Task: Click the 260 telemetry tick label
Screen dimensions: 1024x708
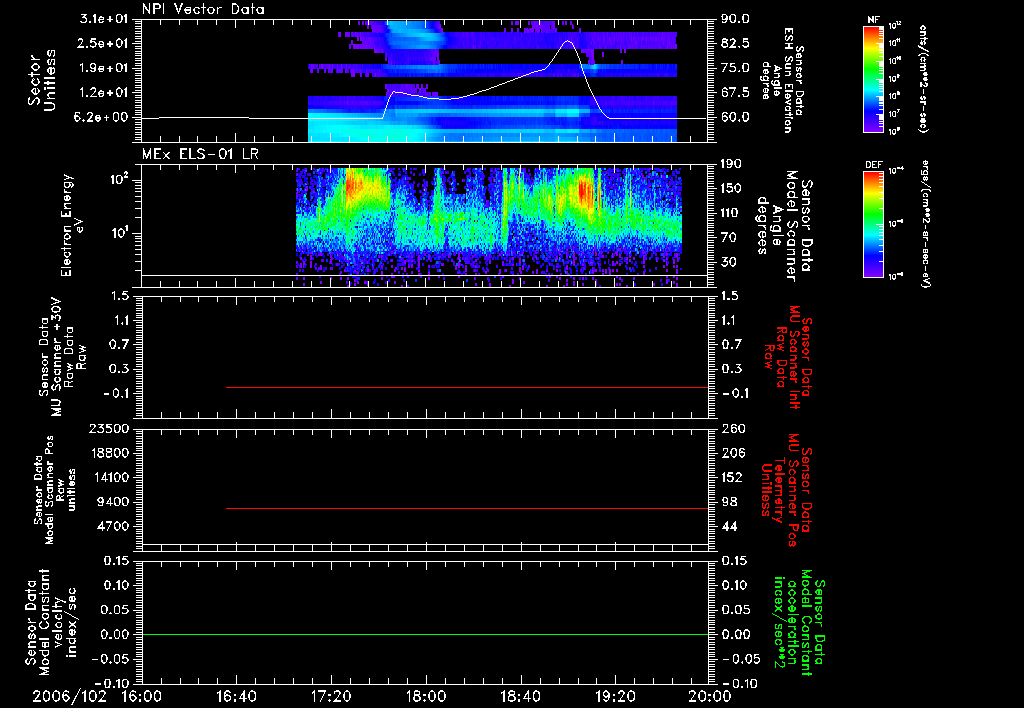Action: (x=732, y=428)
